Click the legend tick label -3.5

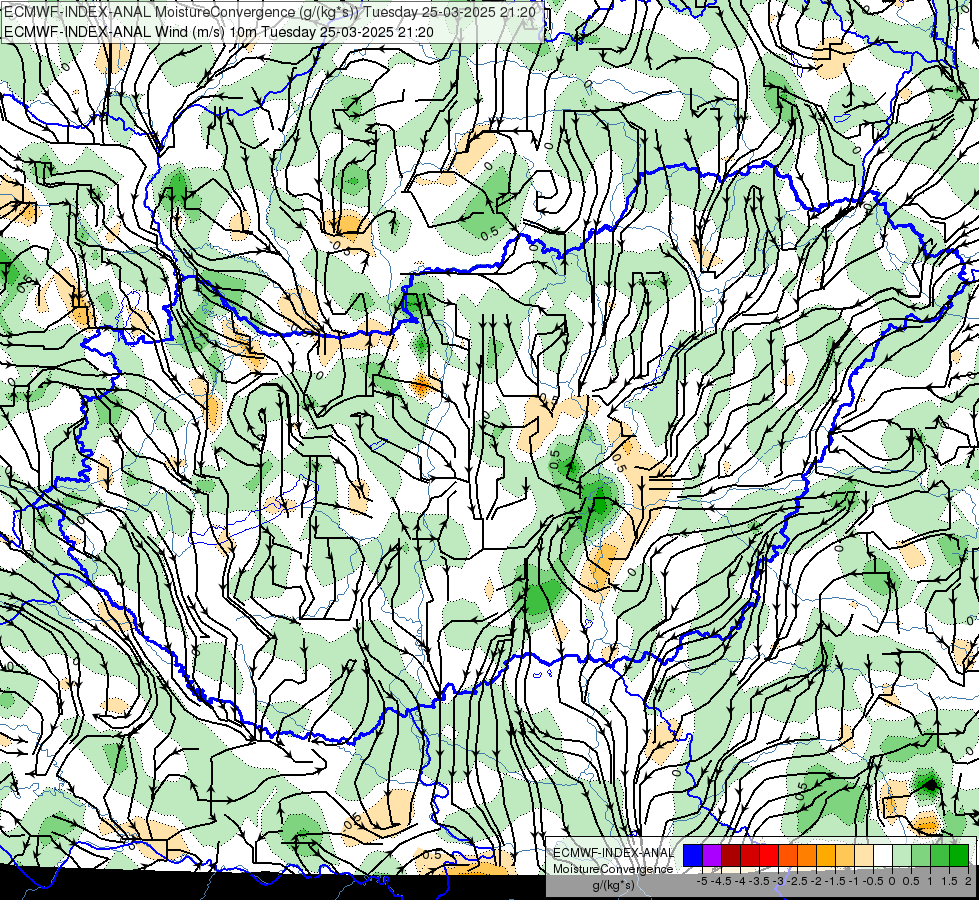(x=759, y=881)
